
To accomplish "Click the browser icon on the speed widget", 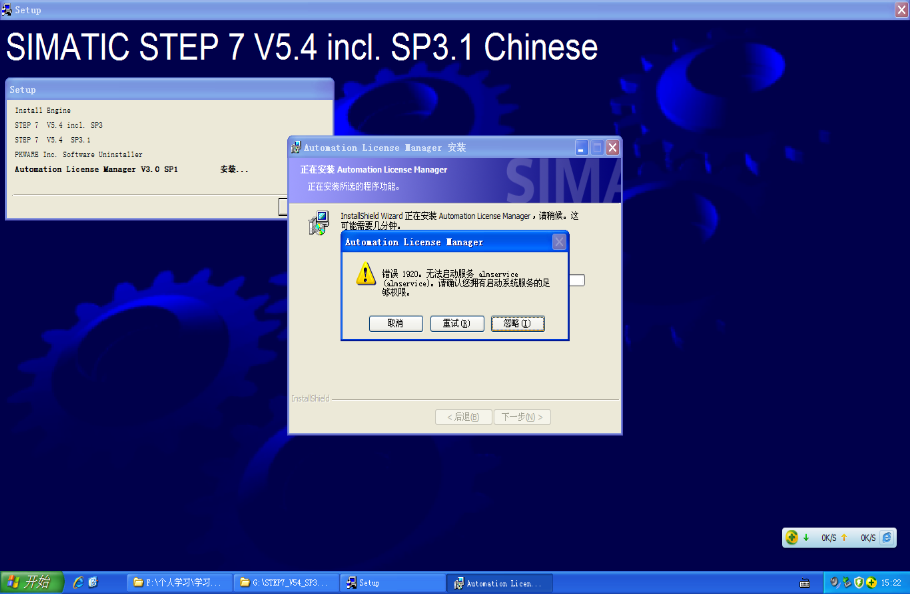I will click(887, 537).
